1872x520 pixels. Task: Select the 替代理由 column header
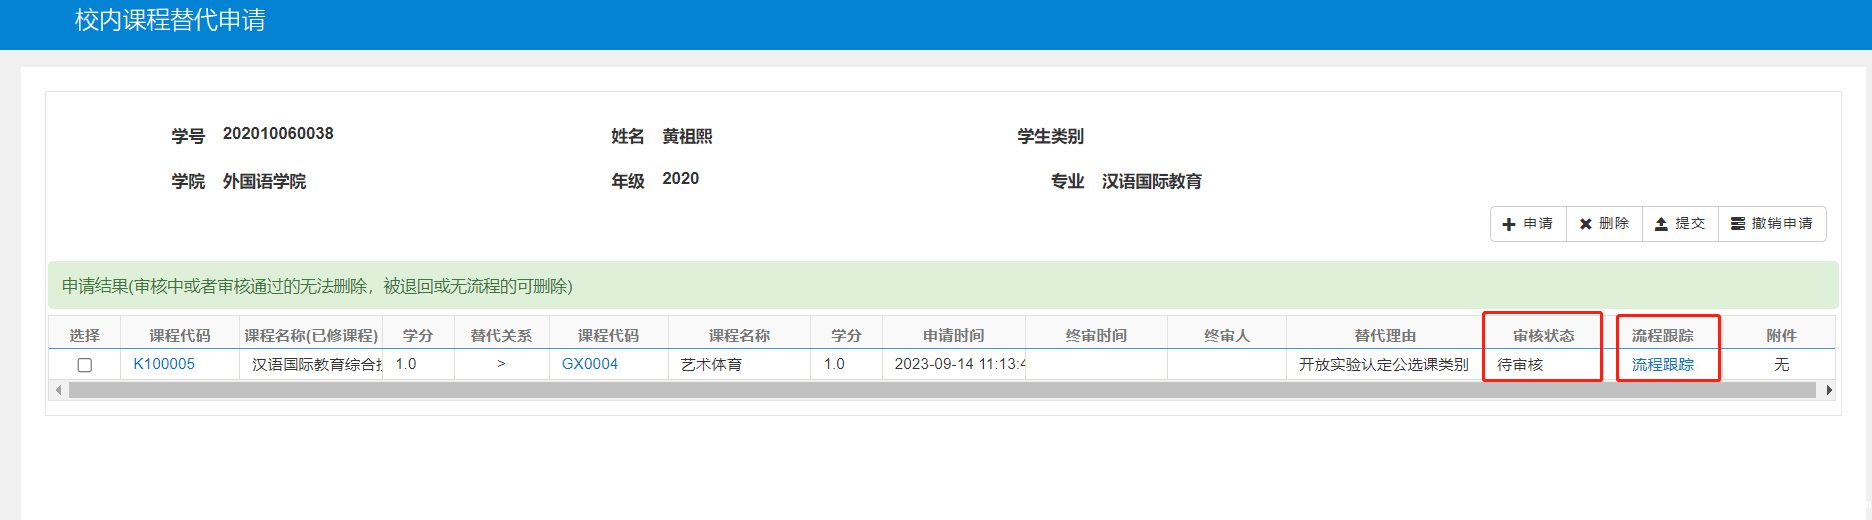tap(1385, 335)
